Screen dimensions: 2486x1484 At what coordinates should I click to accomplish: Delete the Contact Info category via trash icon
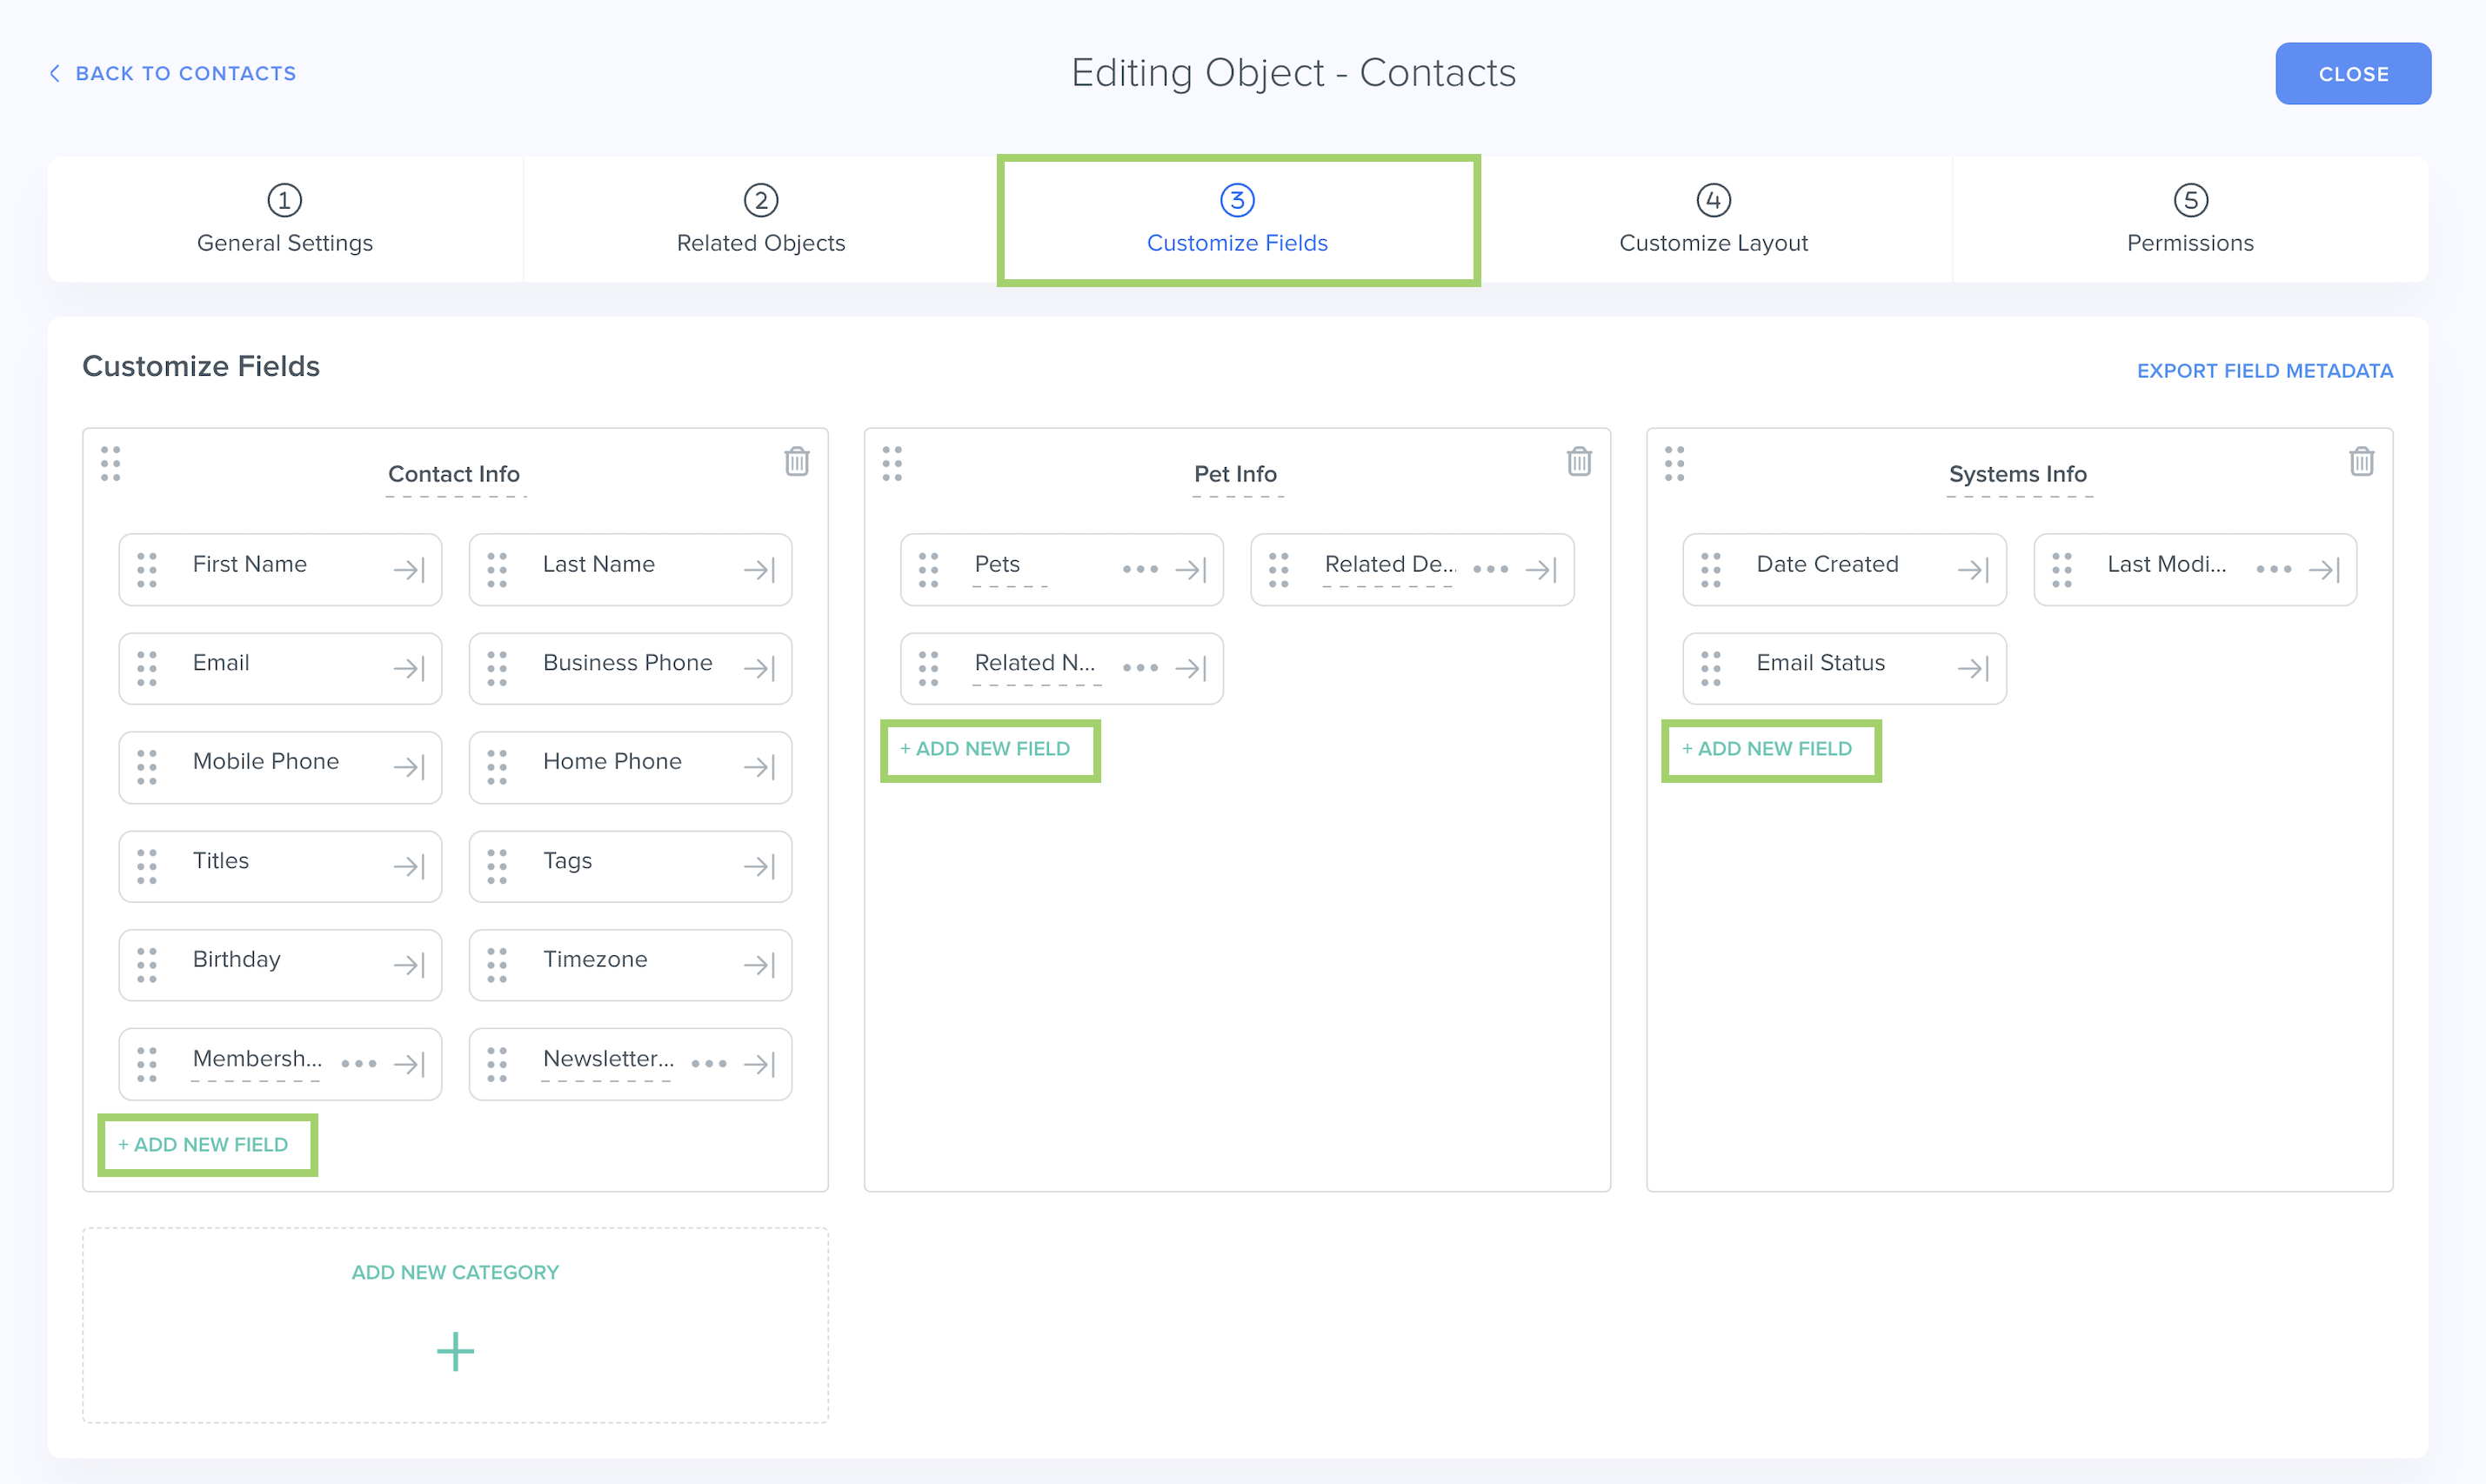796,462
